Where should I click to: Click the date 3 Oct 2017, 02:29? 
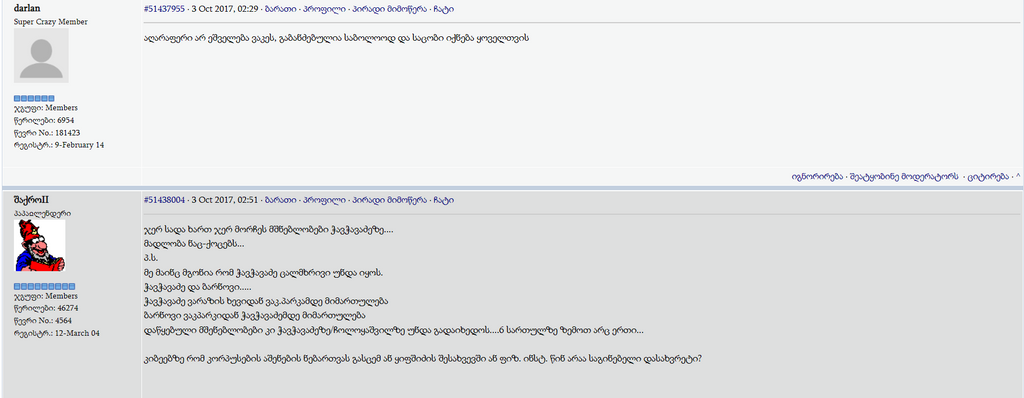(225, 9)
